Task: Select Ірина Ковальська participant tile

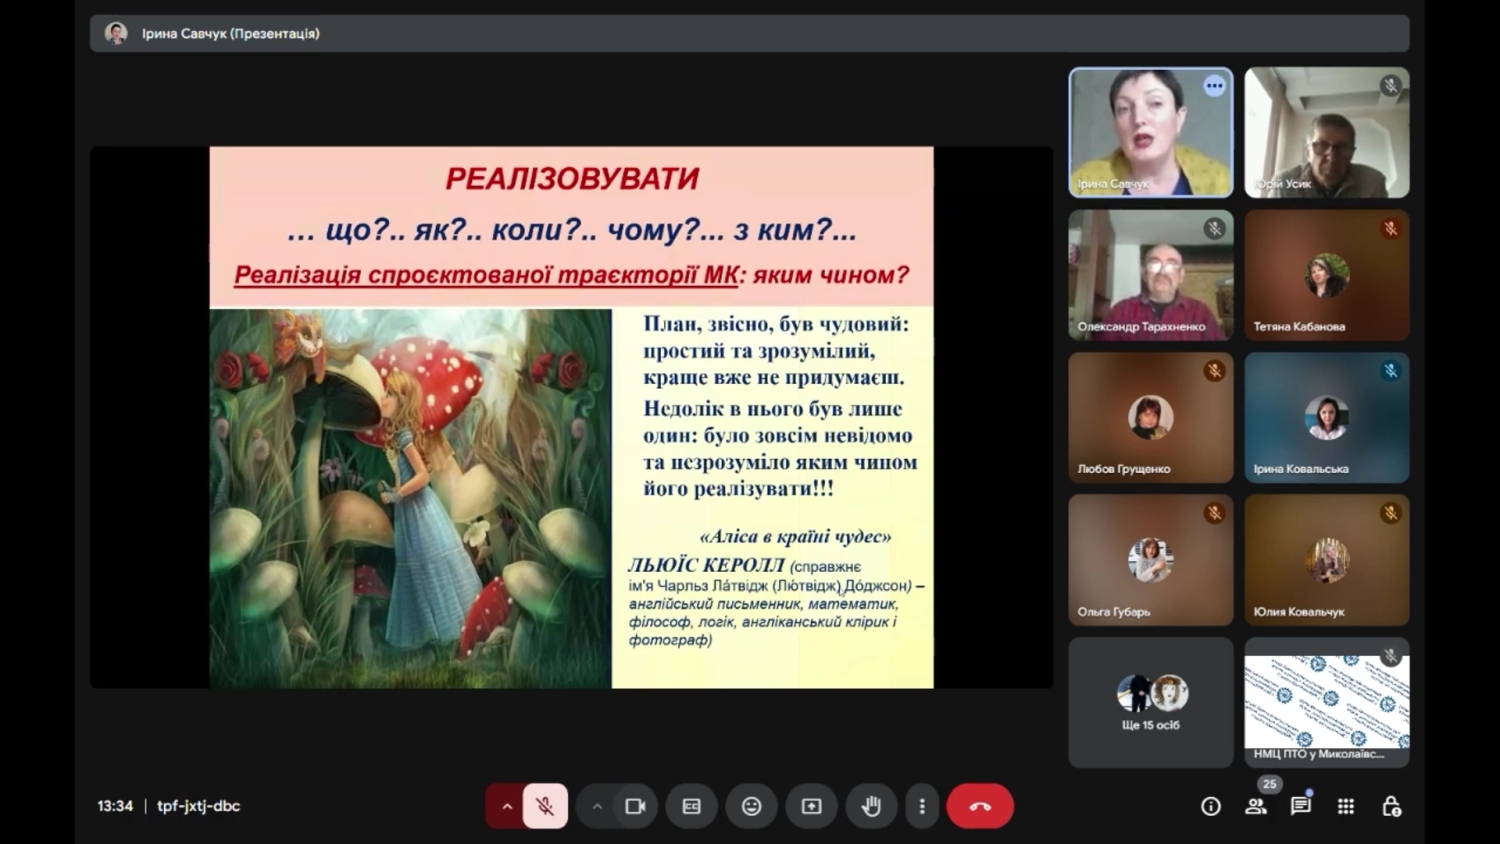Action: tap(1327, 418)
